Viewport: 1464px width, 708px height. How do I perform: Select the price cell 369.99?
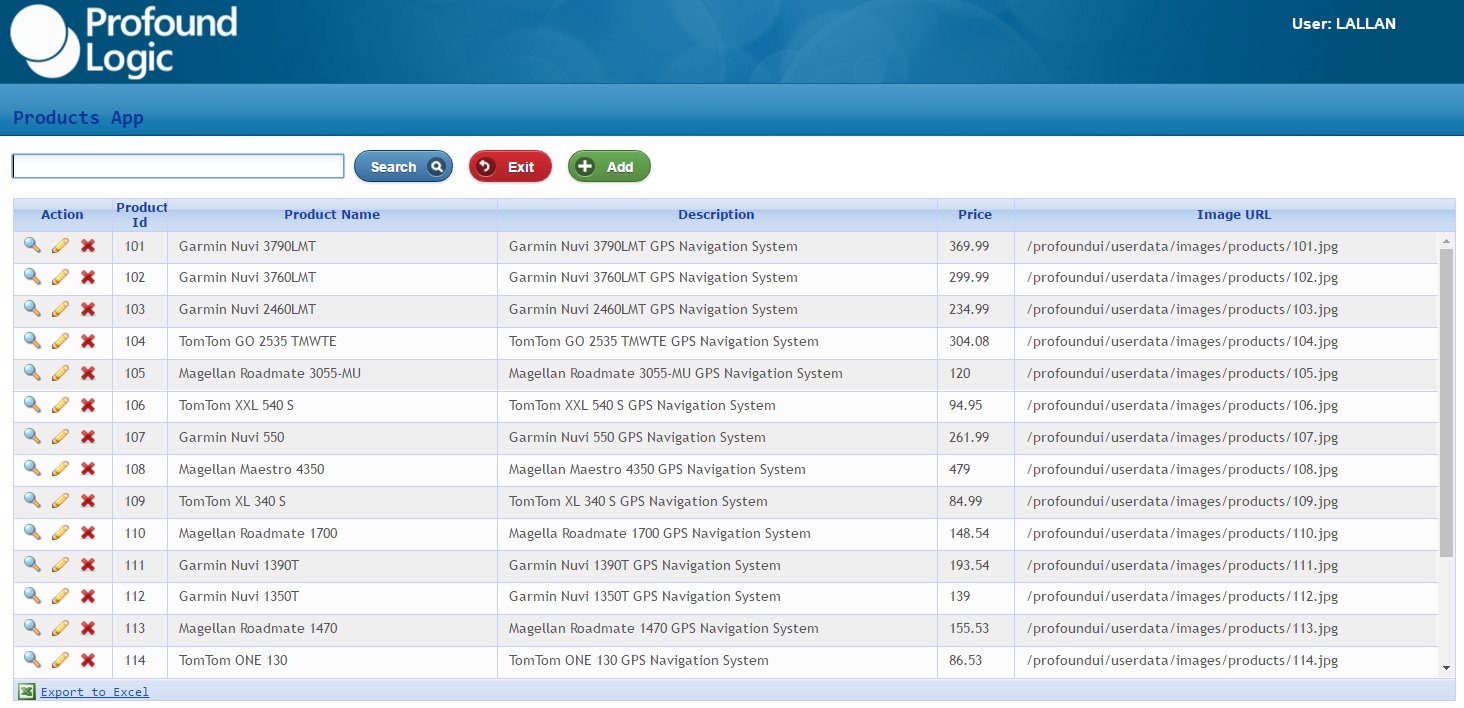[969, 246]
